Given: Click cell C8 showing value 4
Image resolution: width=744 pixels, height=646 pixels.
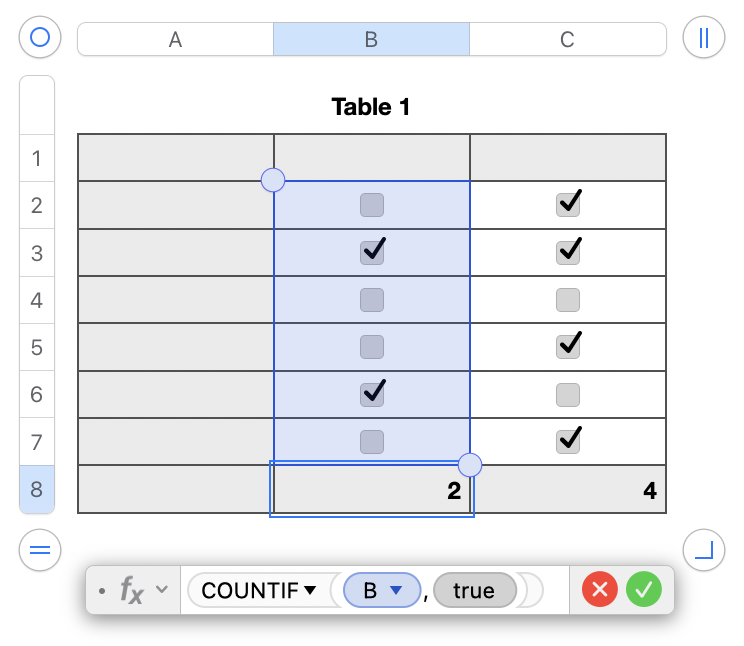Looking at the screenshot, I should click(568, 490).
